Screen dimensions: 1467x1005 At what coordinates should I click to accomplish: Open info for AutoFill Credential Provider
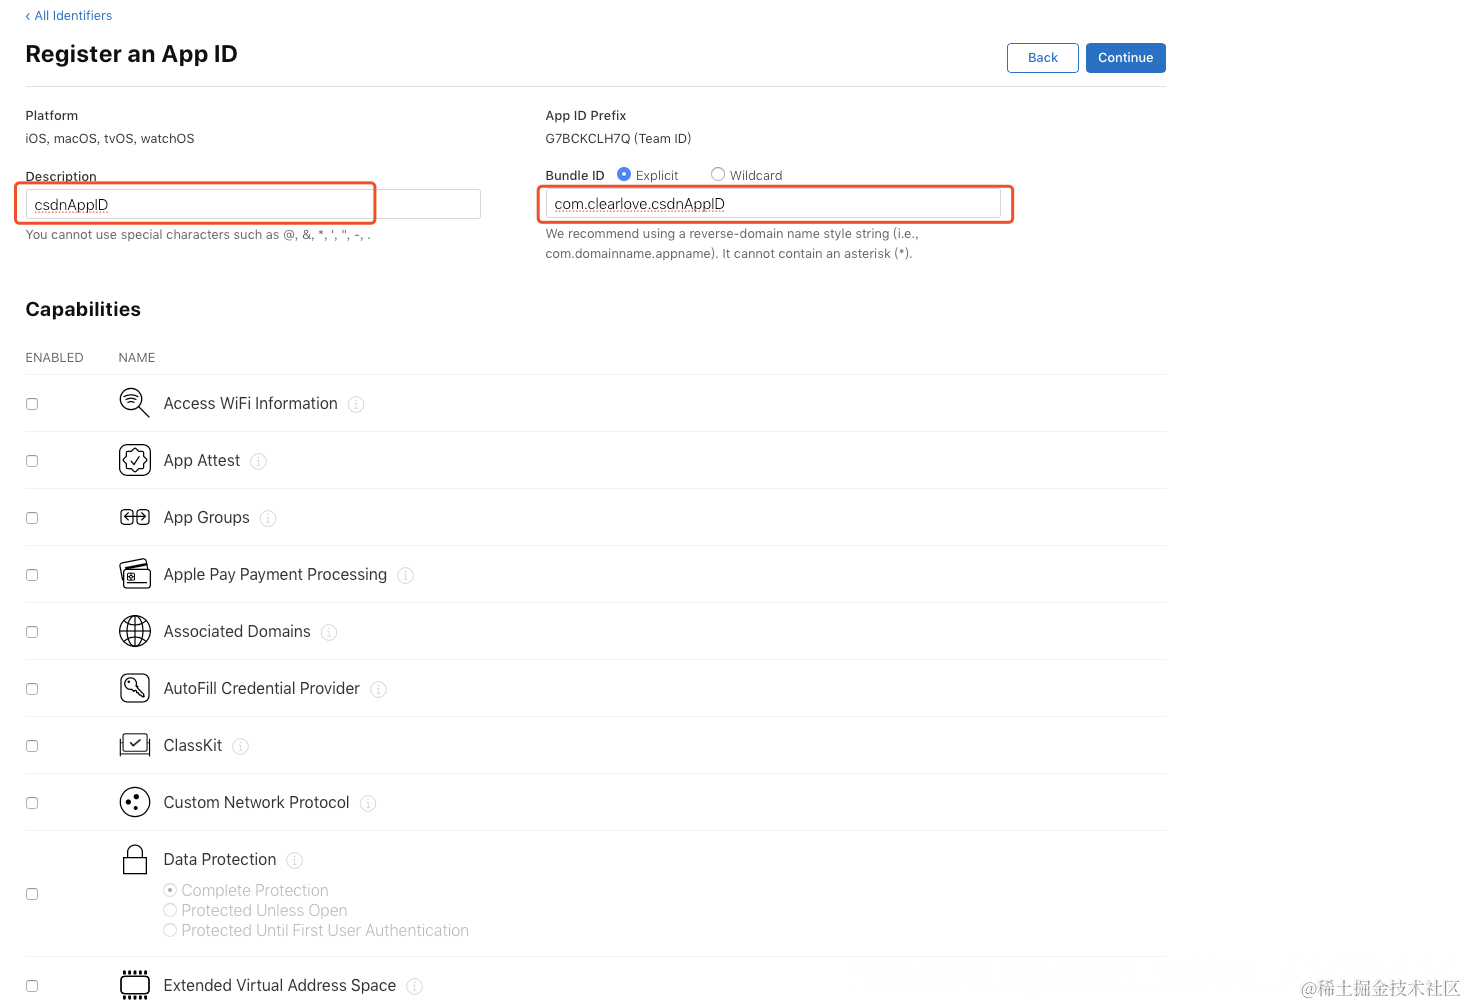pos(378,689)
